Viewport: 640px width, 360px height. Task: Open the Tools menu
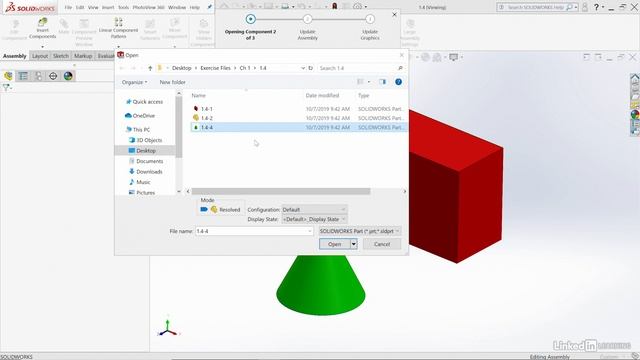(123, 7)
